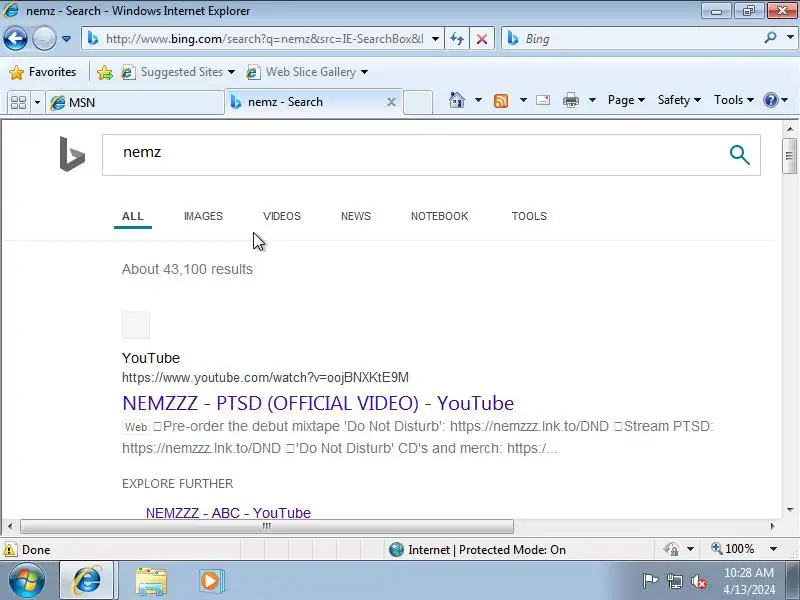Open the NOTEBOOK tab

439,216
